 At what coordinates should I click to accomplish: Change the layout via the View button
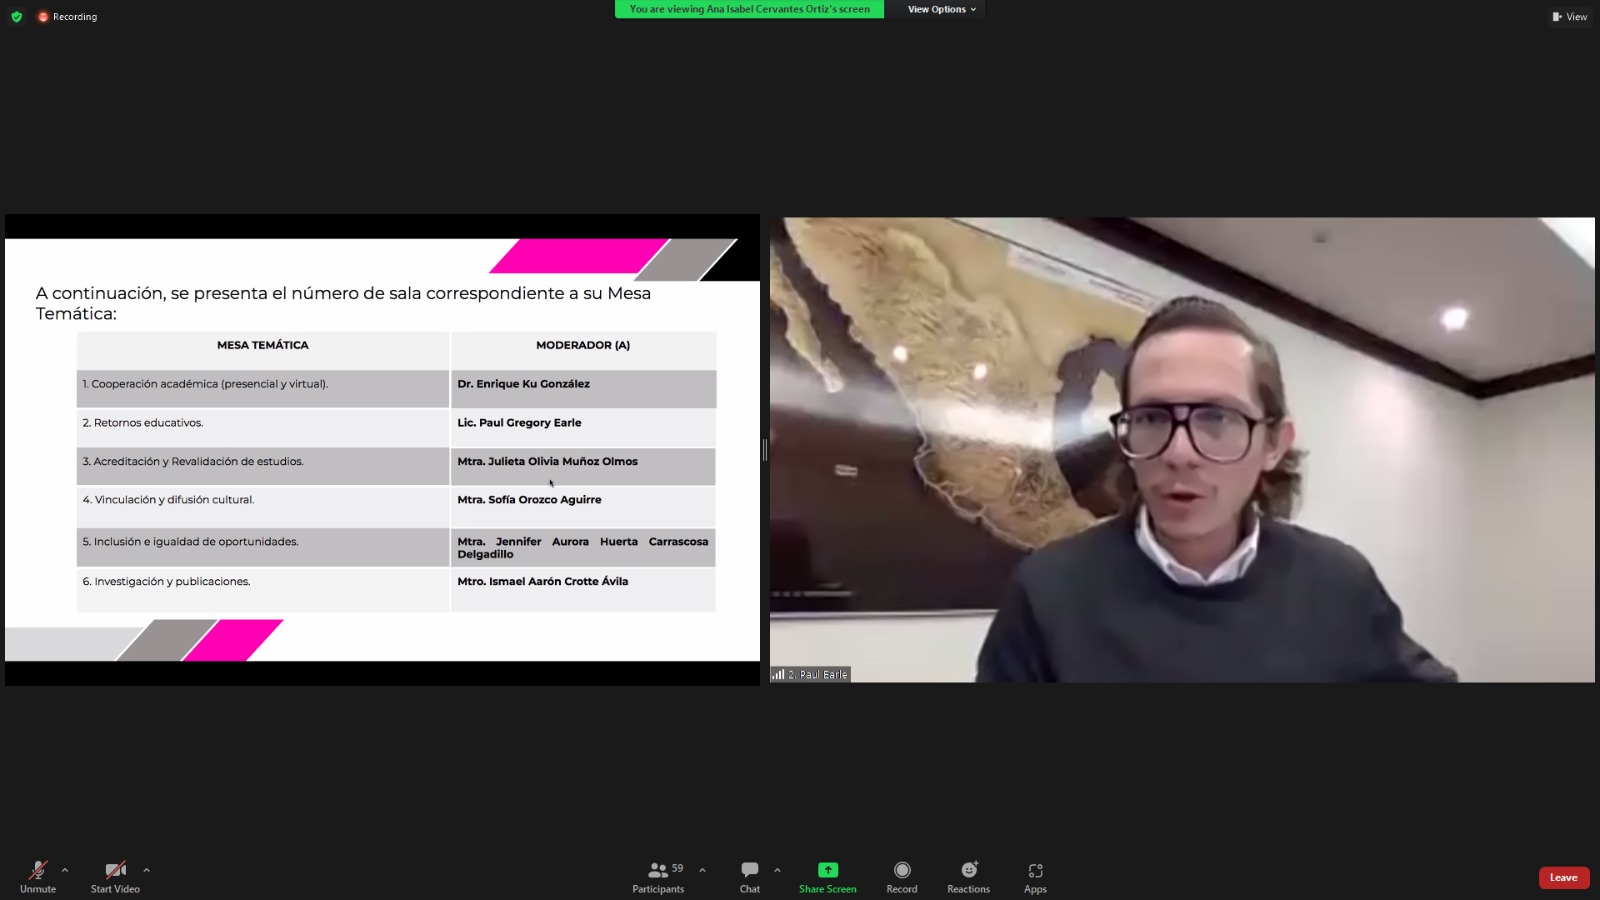pos(1569,16)
